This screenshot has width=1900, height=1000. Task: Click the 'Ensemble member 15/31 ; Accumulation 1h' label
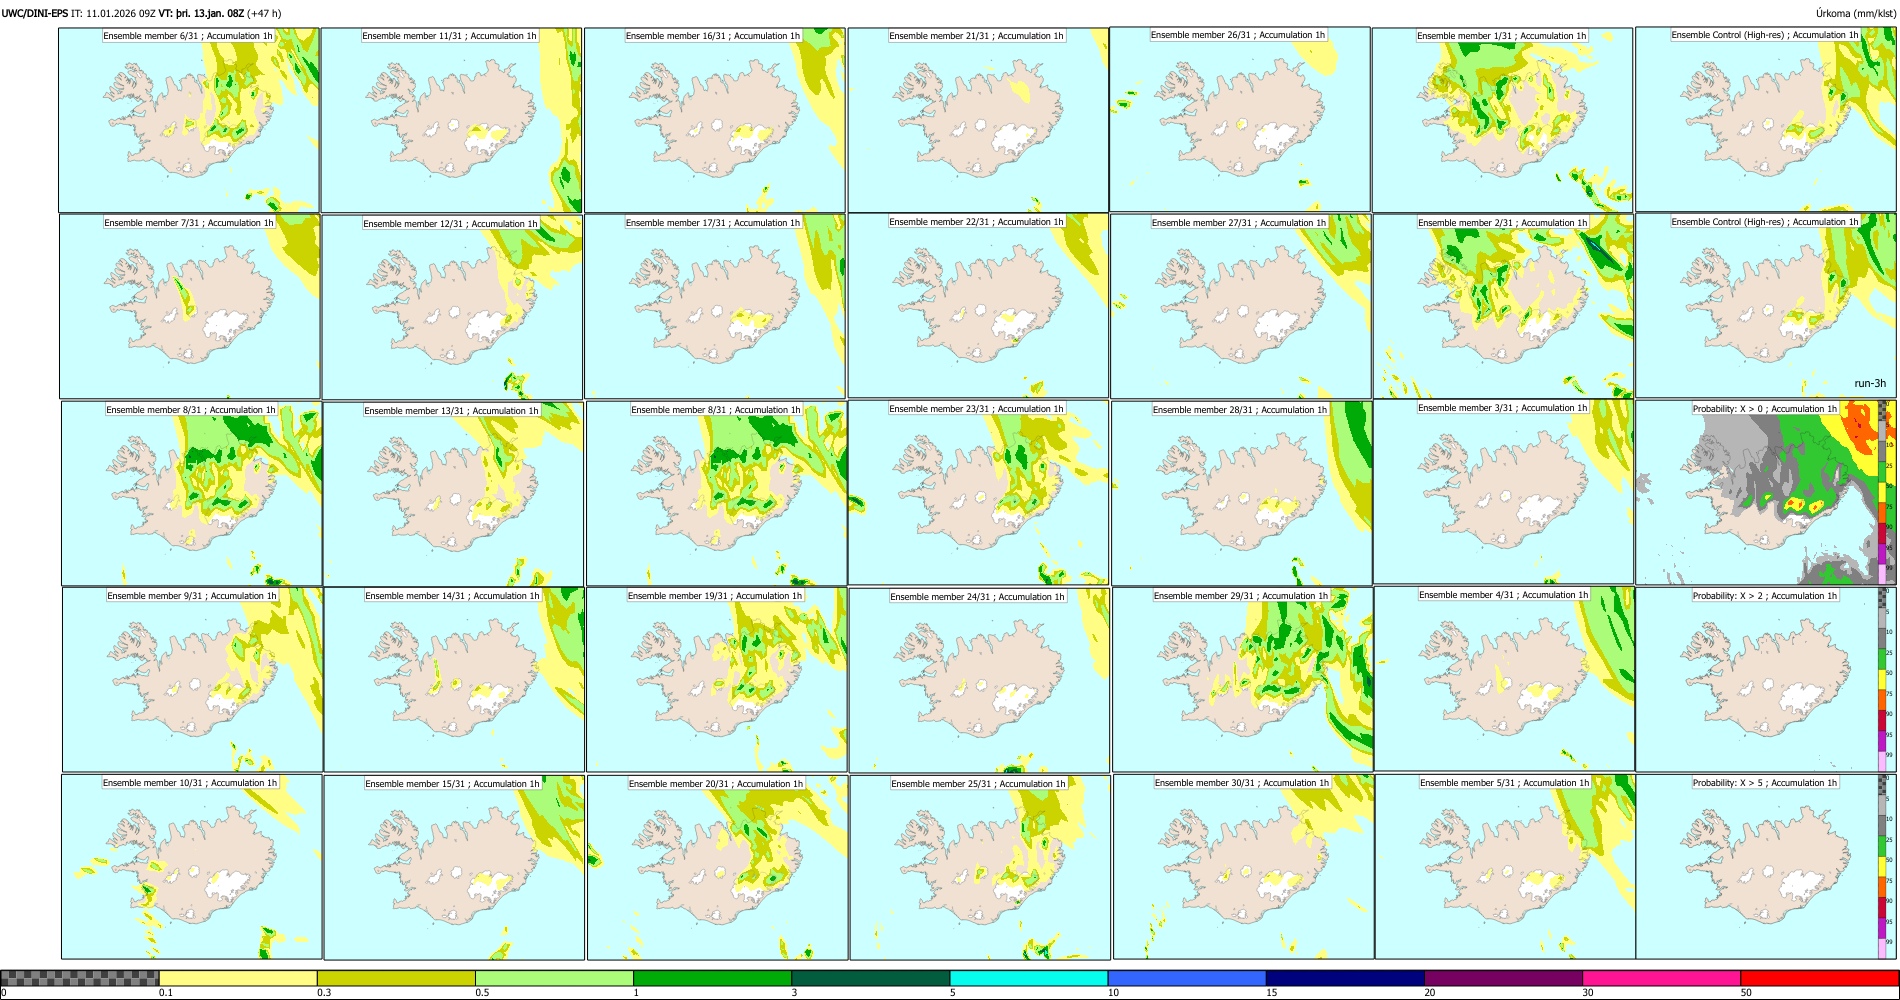pos(452,784)
